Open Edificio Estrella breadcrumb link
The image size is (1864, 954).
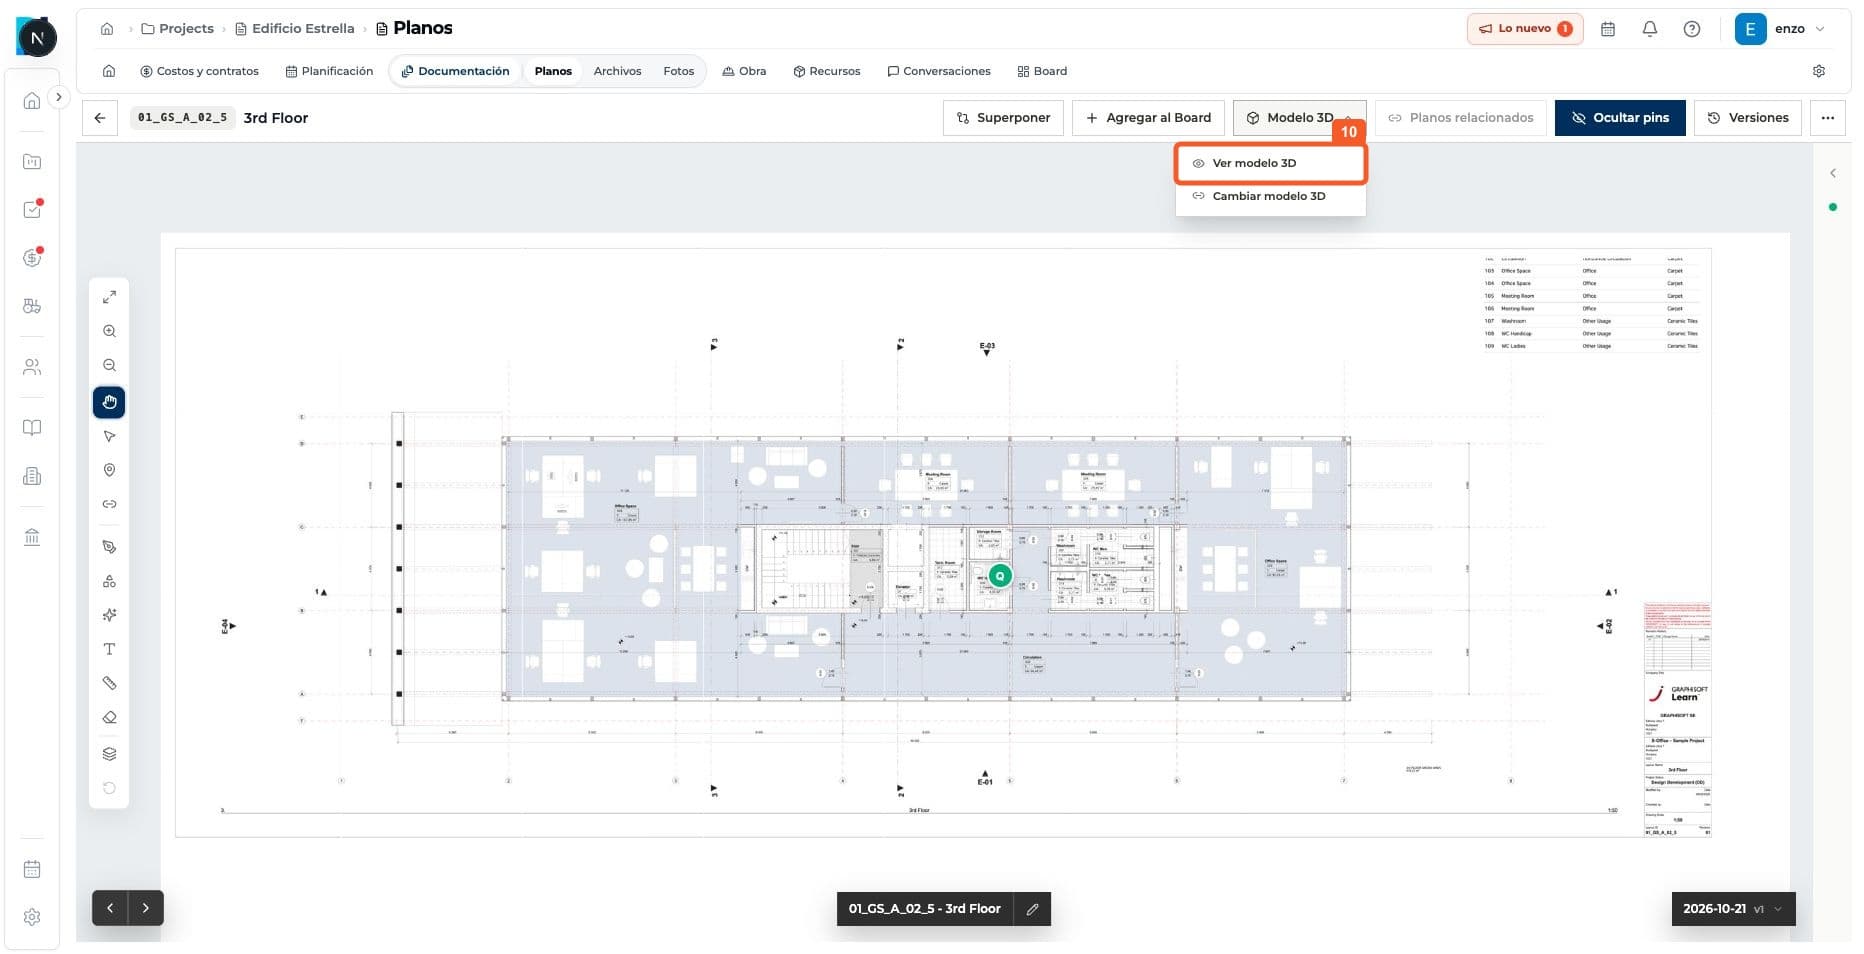pyautogui.click(x=295, y=29)
